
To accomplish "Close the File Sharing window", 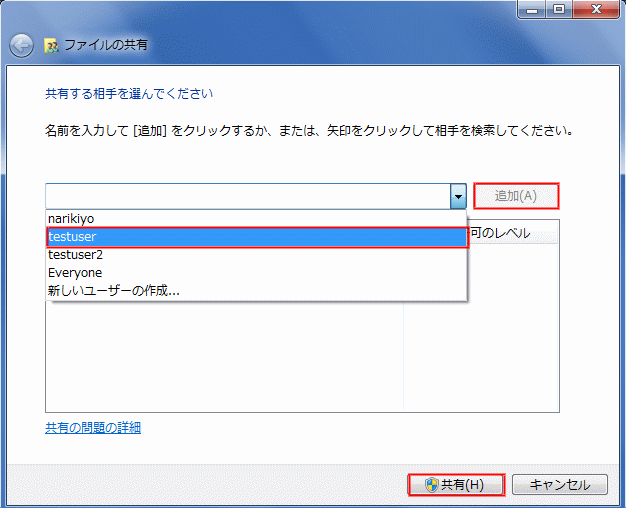I will pos(596,10).
